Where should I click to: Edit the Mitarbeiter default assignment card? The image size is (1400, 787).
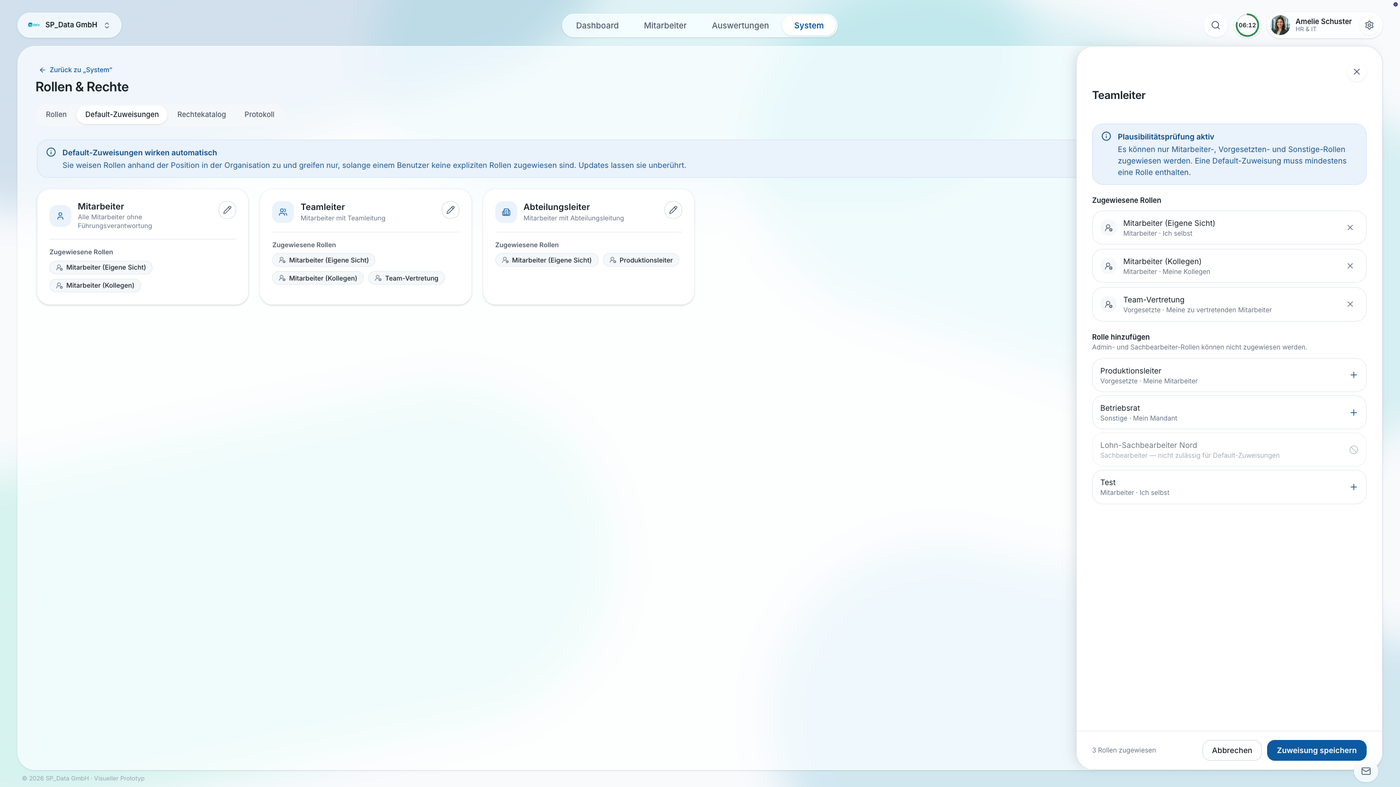point(227,210)
